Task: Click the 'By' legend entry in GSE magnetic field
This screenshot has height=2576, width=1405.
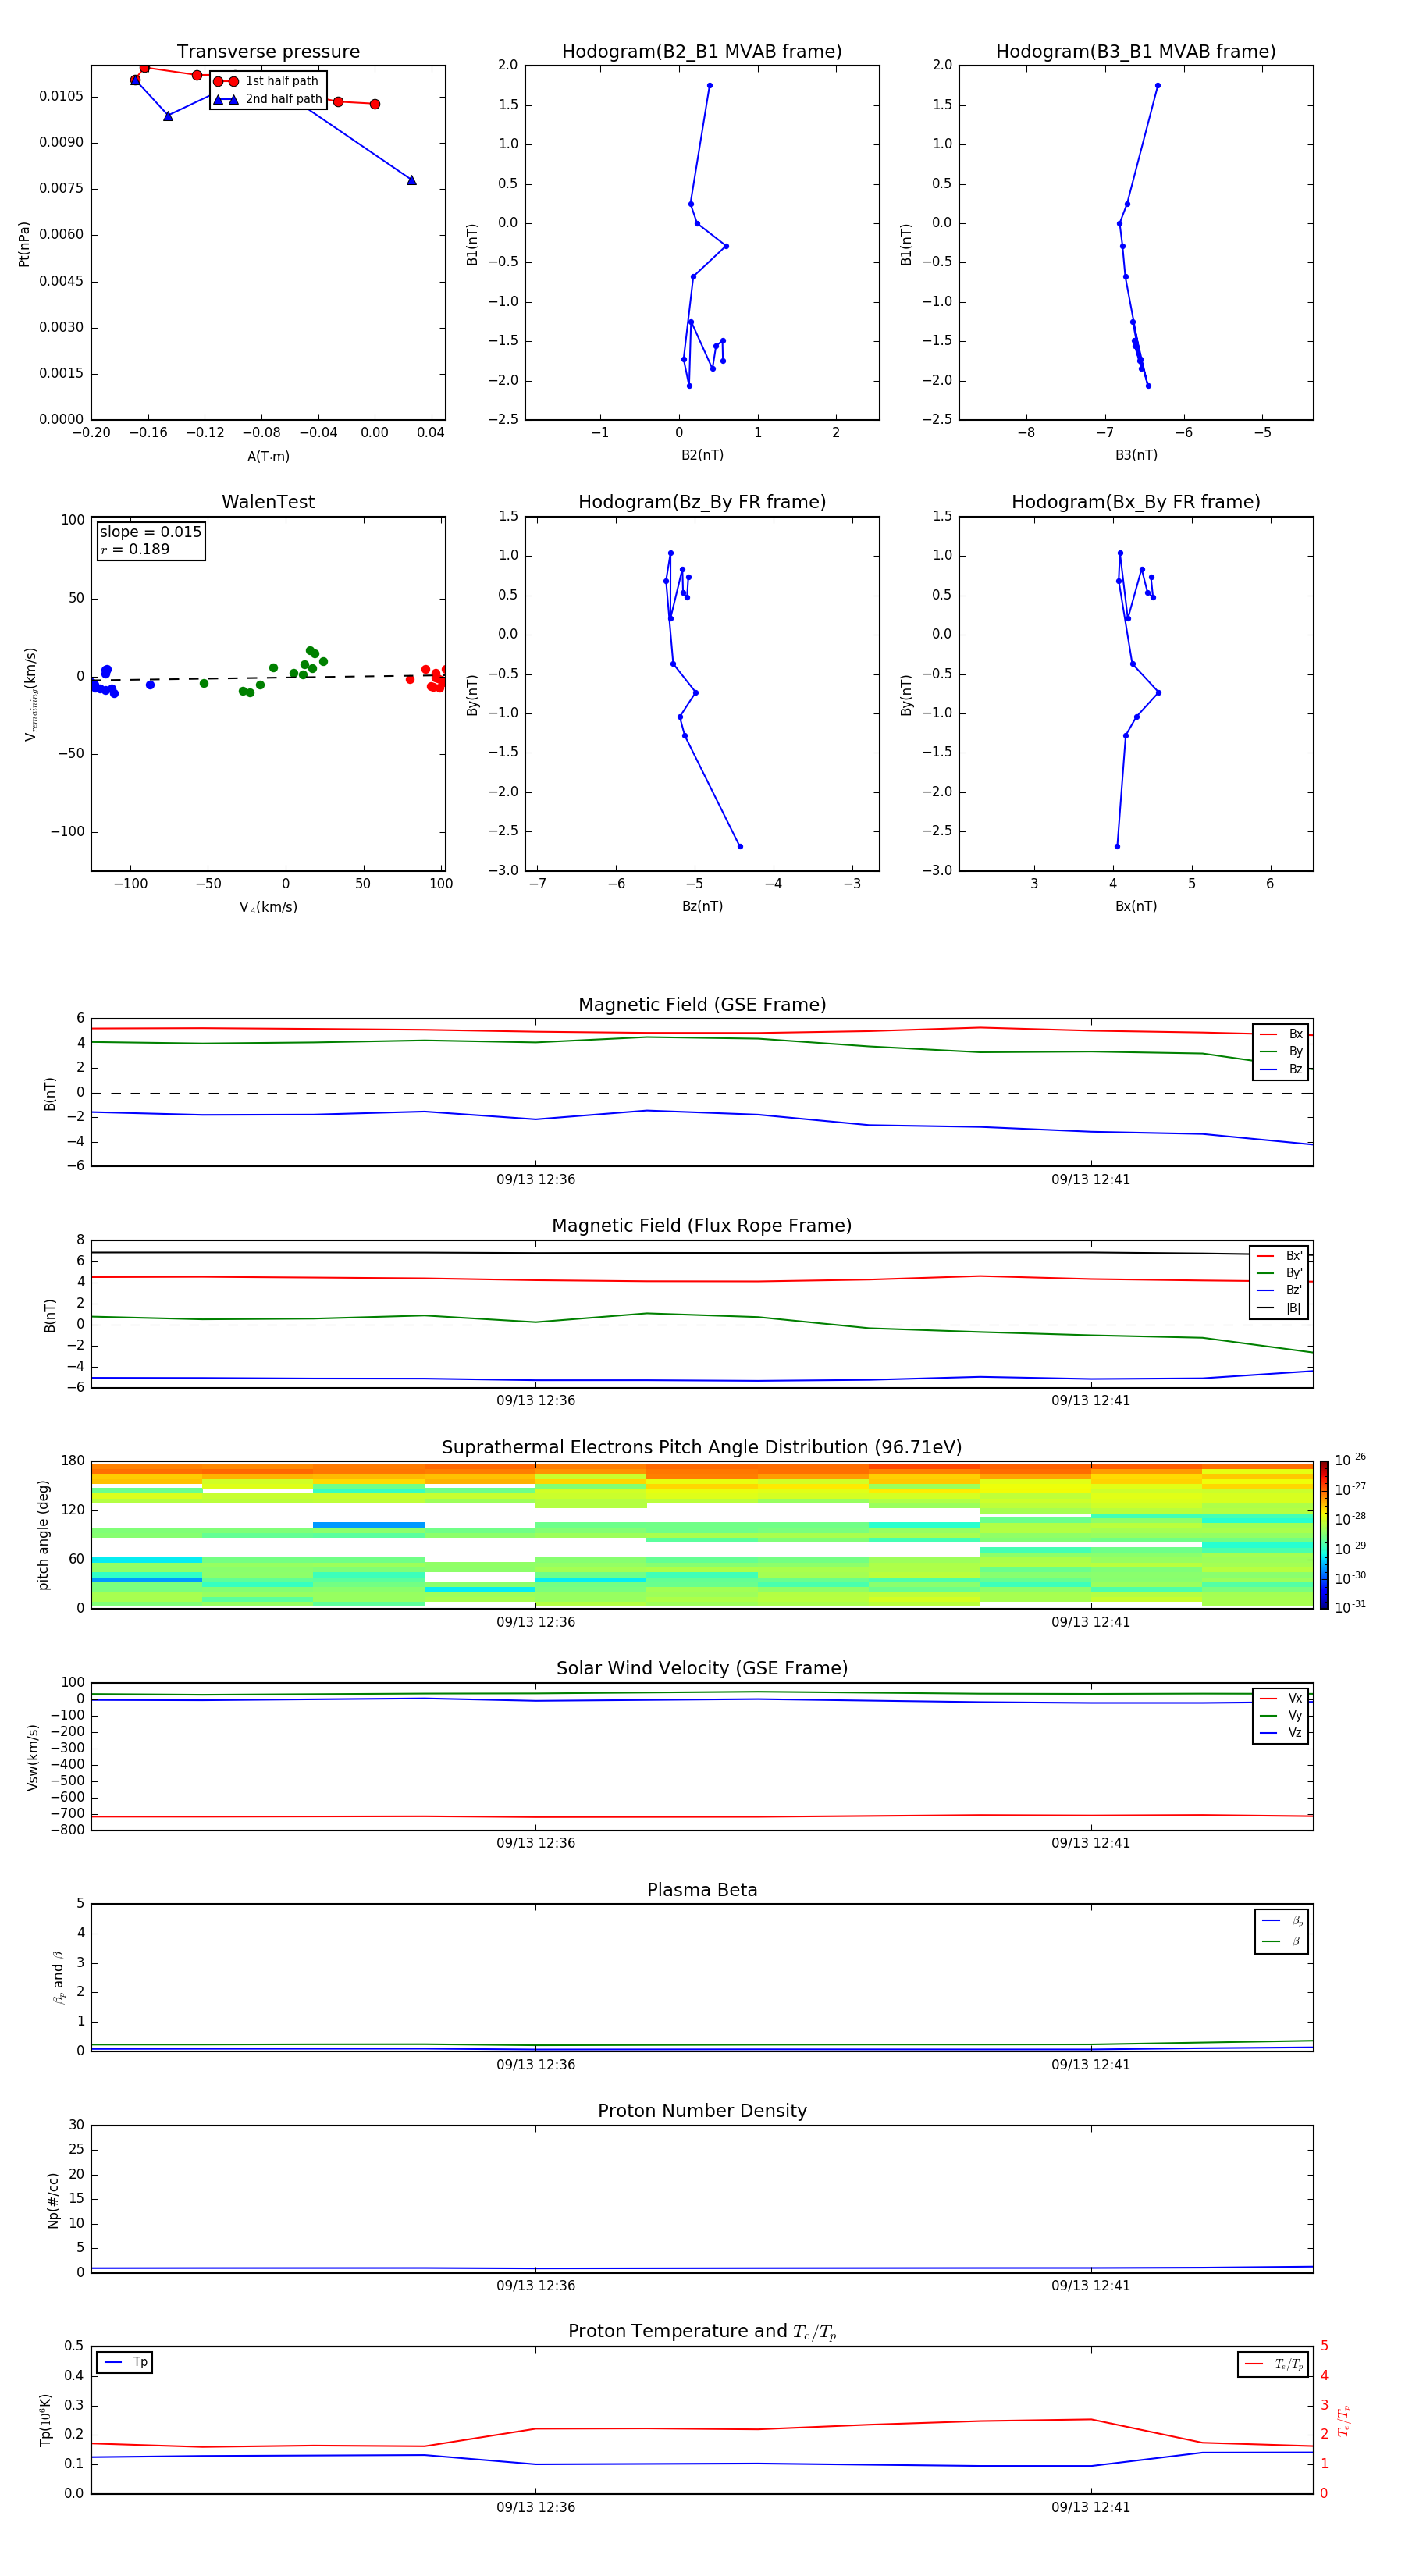Action: point(1281,1052)
